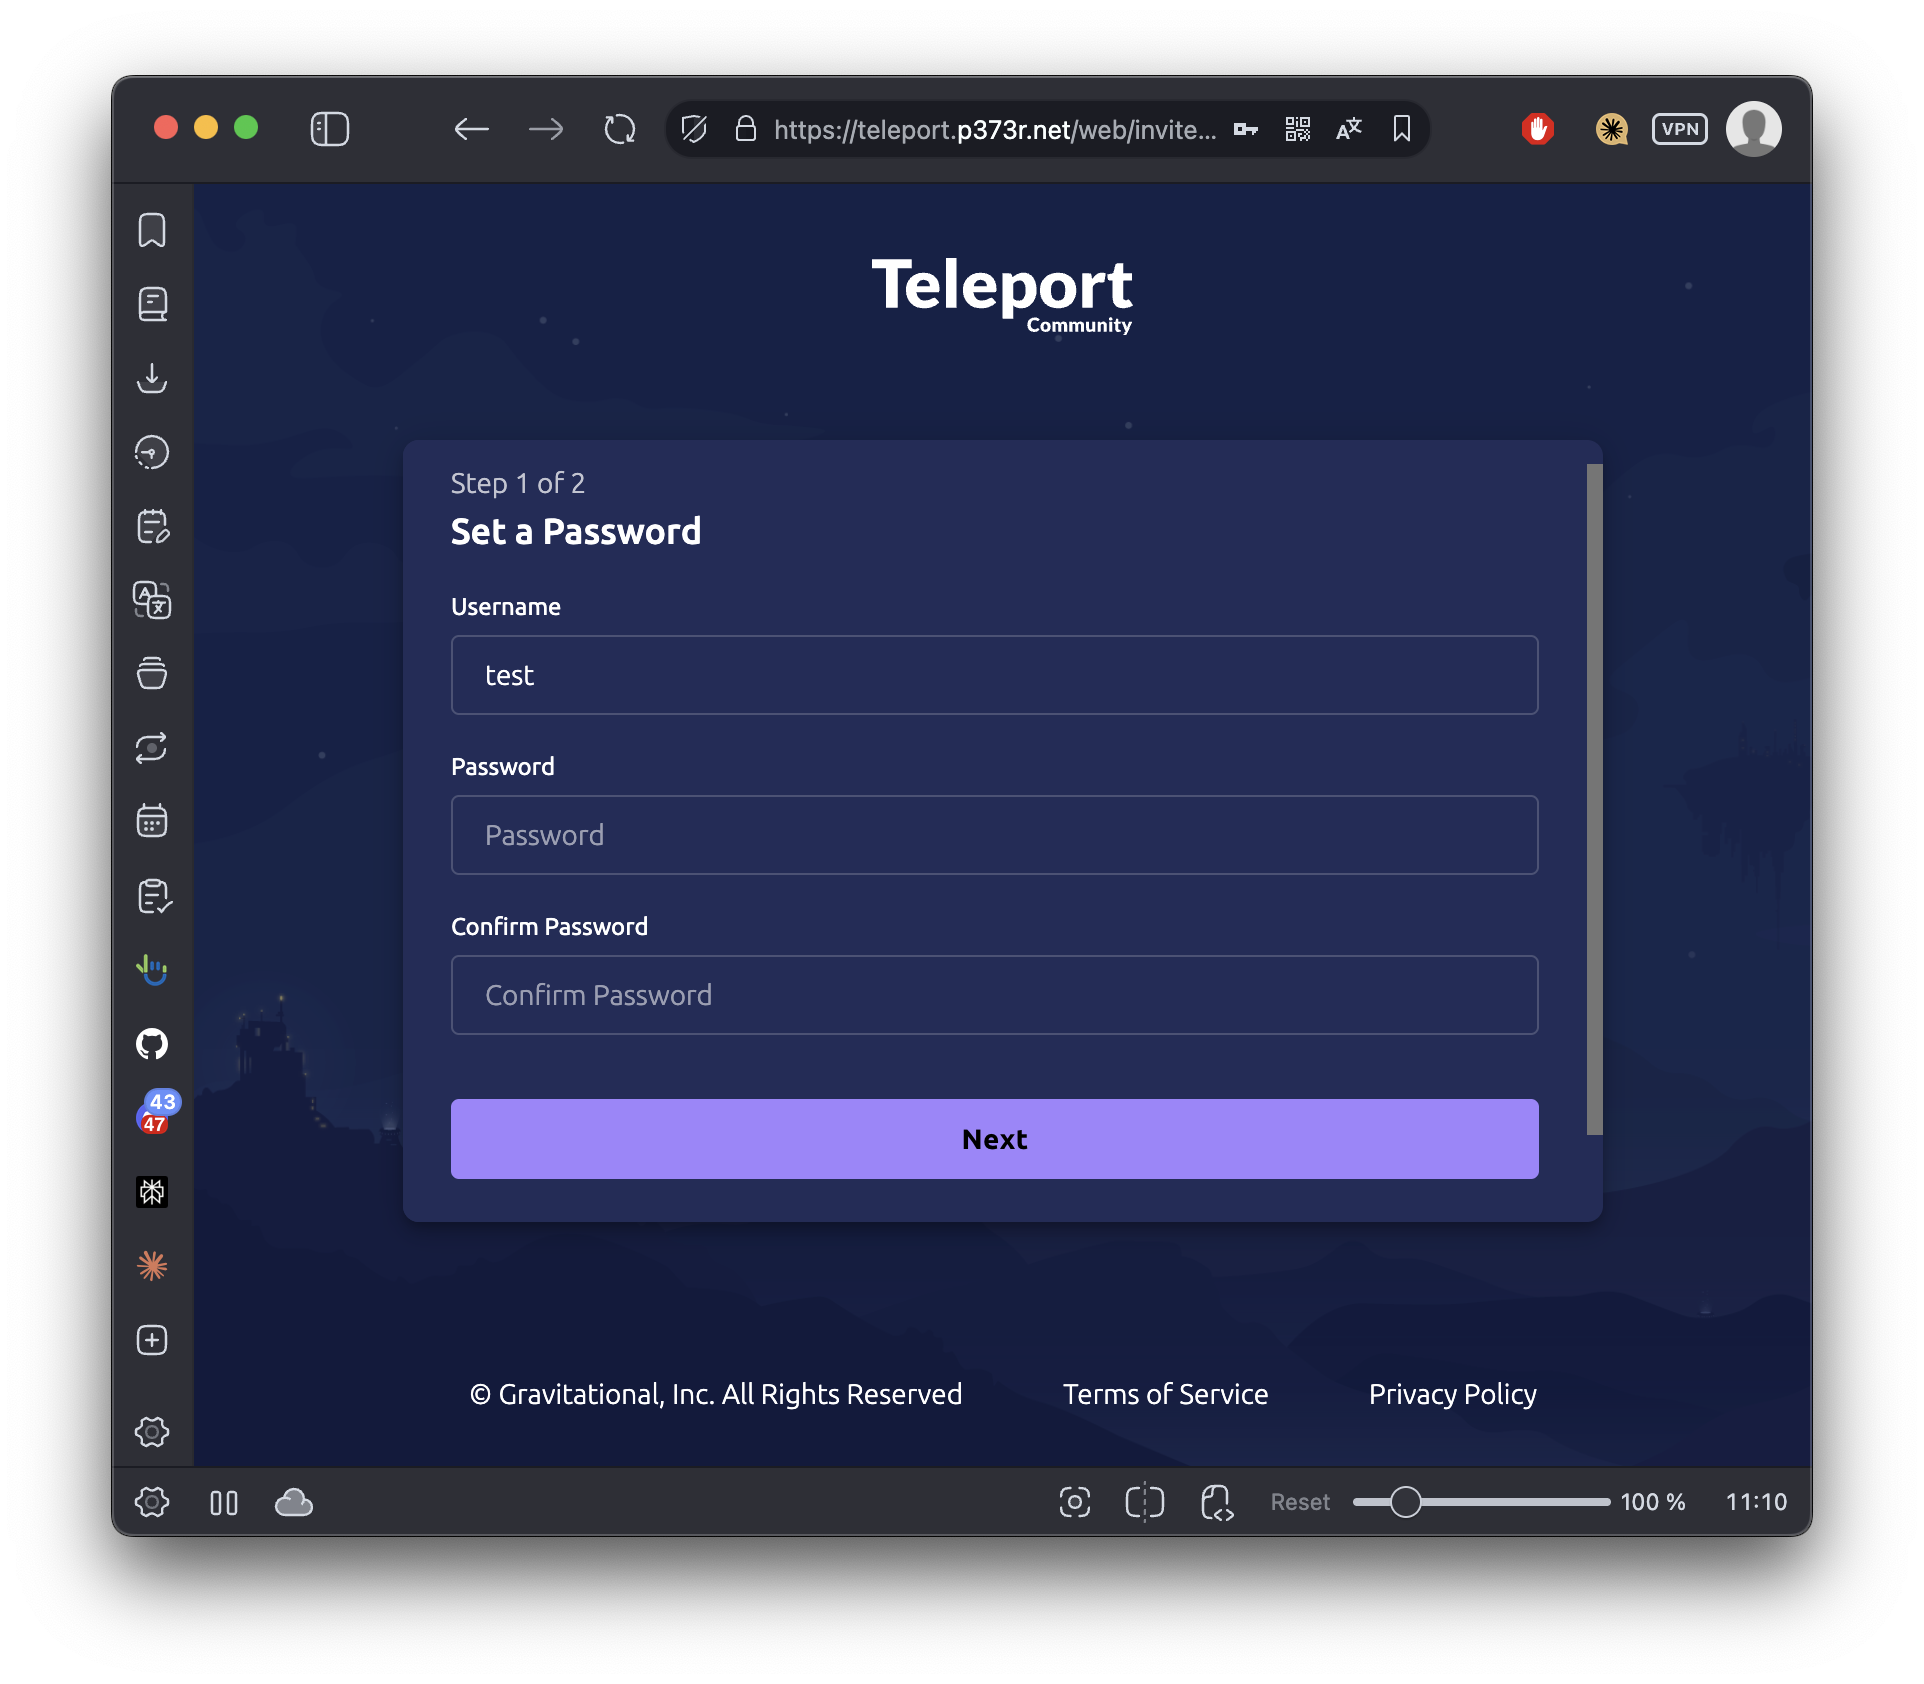Image resolution: width=1924 pixels, height=1684 pixels.
Task: Open the red hand ad-blocker extension
Action: (1538, 129)
